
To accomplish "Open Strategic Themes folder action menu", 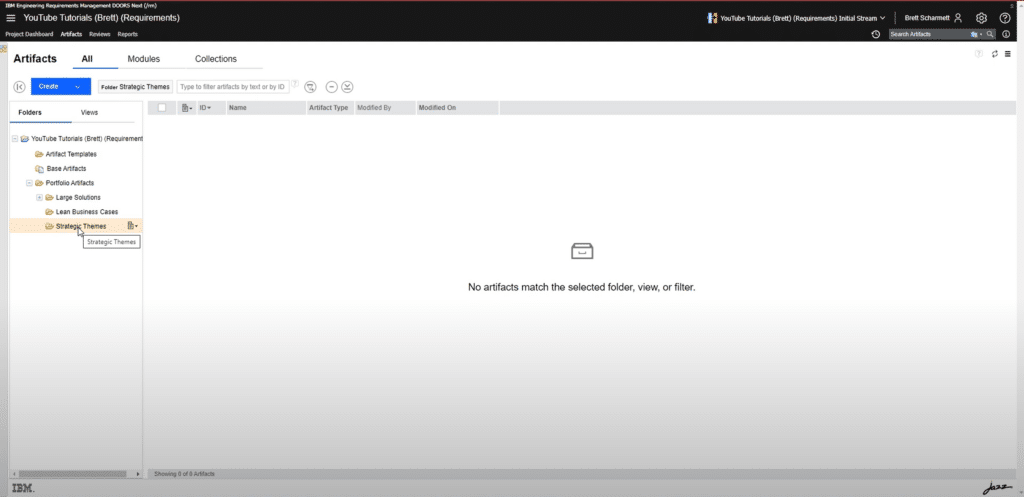I will pos(133,226).
